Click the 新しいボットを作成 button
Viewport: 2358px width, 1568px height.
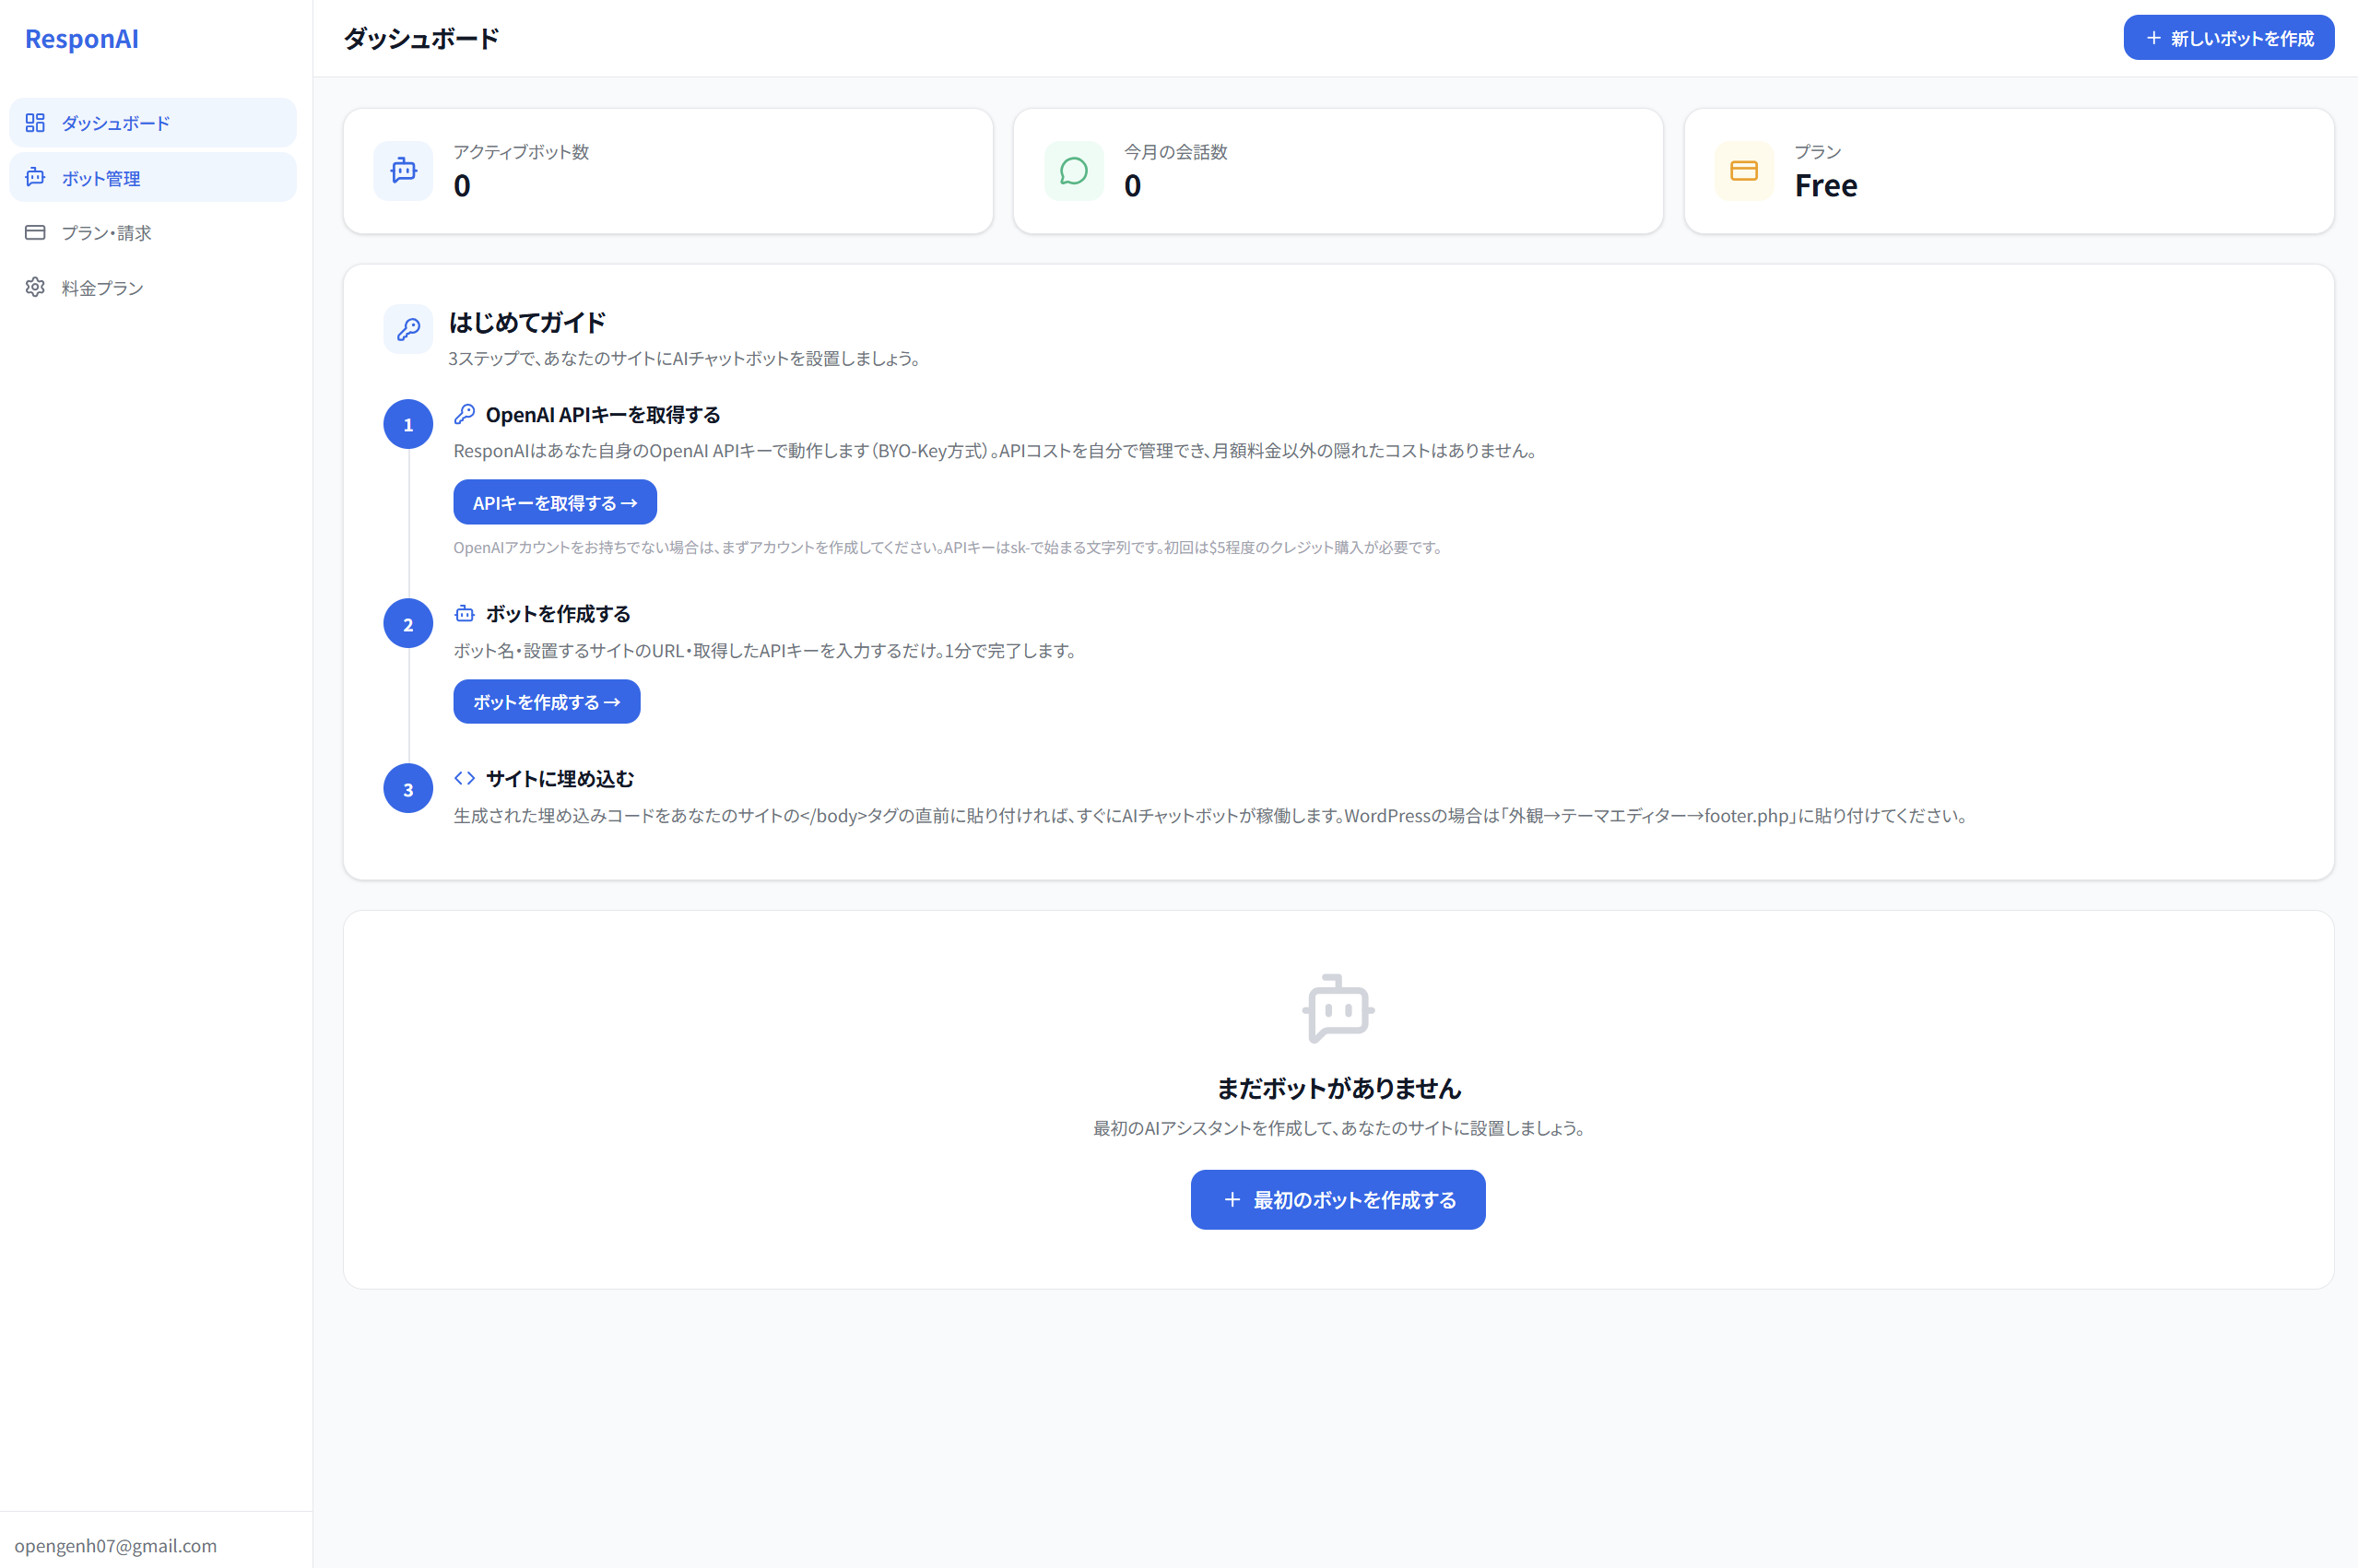coord(2228,38)
